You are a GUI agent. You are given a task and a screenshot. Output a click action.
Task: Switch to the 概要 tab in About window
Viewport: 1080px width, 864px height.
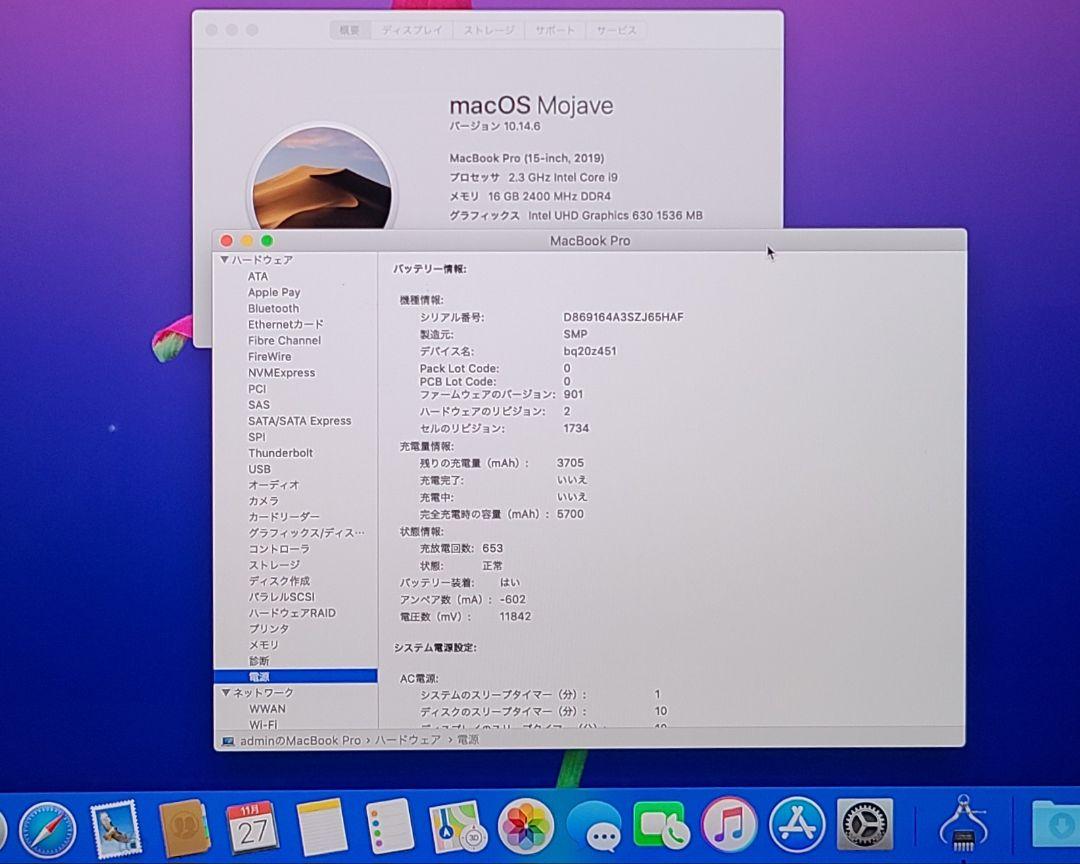click(349, 30)
